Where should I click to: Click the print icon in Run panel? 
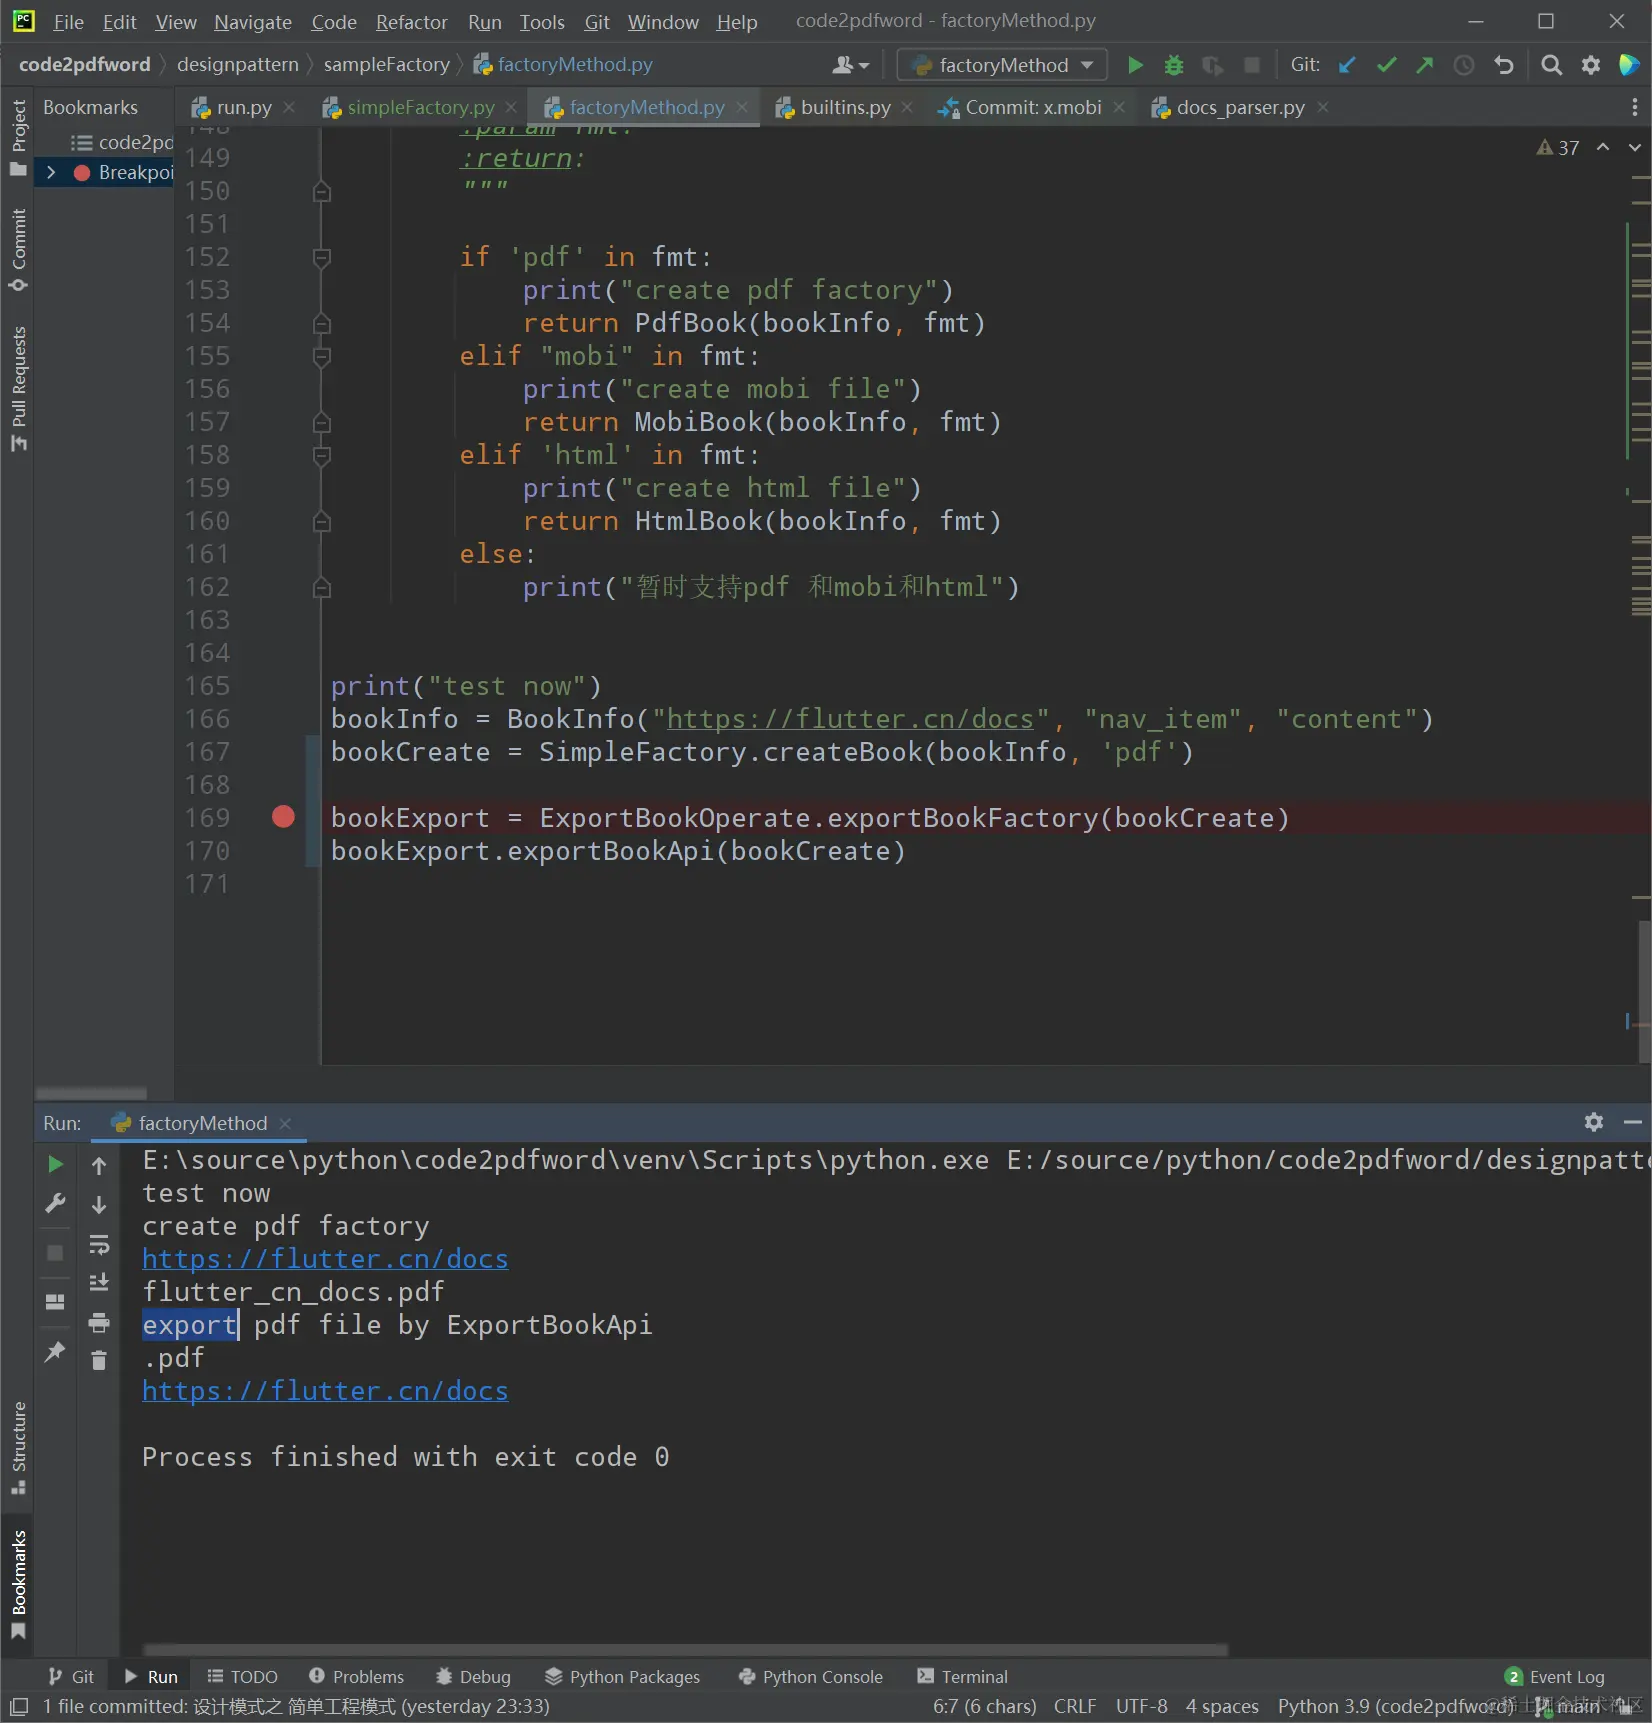tap(99, 1323)
